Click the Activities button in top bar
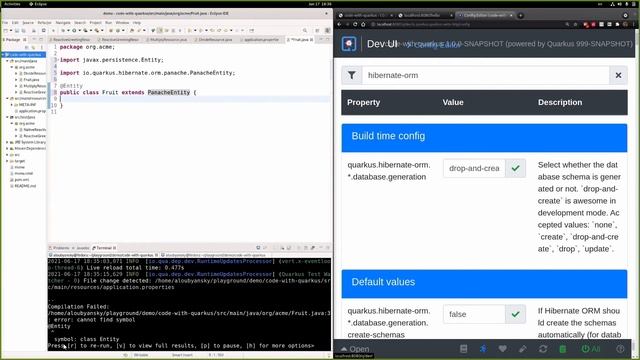This screenshot has width=640, height=360. [x=12, y=4]
